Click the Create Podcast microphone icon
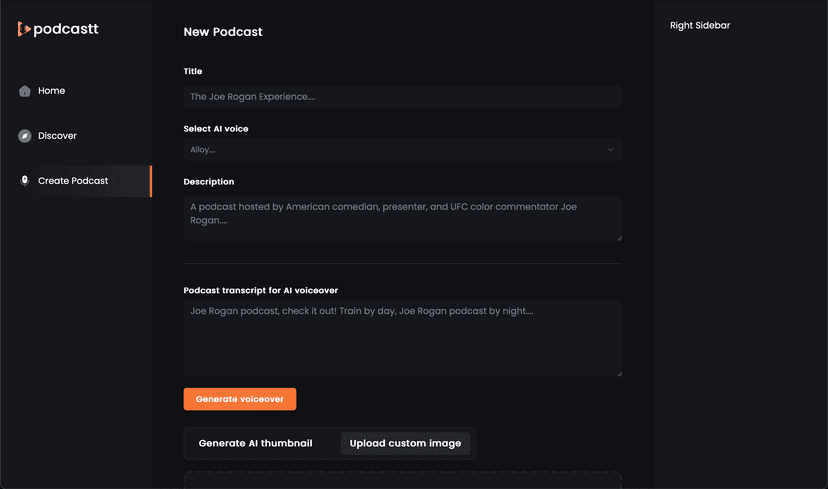The height and width of the screenshot is (489, 828). 25,181
